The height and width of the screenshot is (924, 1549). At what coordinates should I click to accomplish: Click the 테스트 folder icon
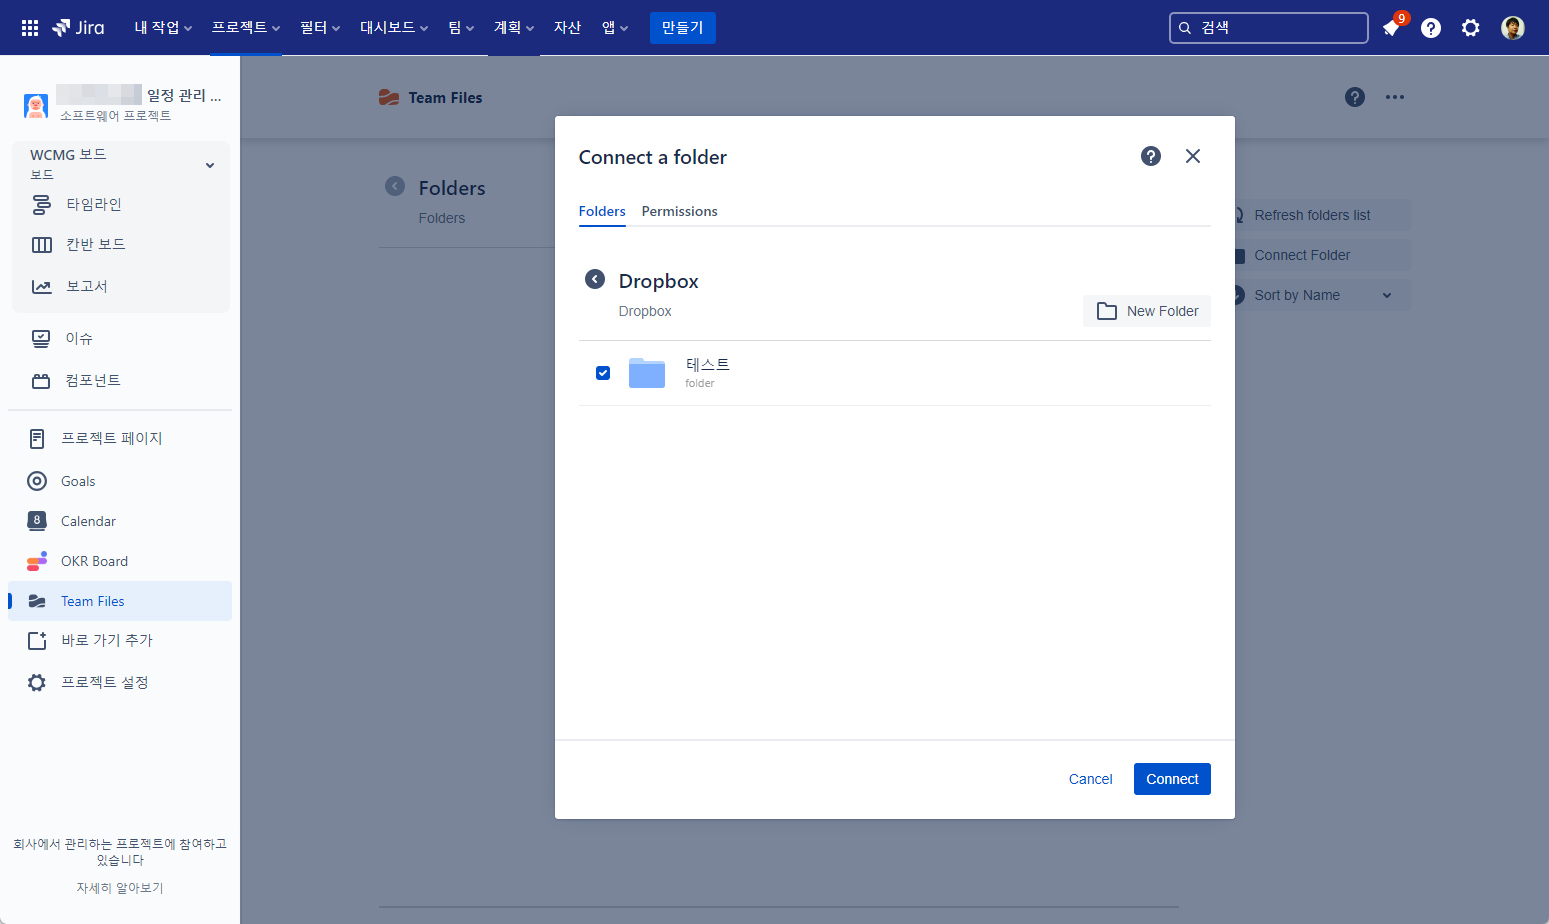pyautogui.click(x=647, y=373)
